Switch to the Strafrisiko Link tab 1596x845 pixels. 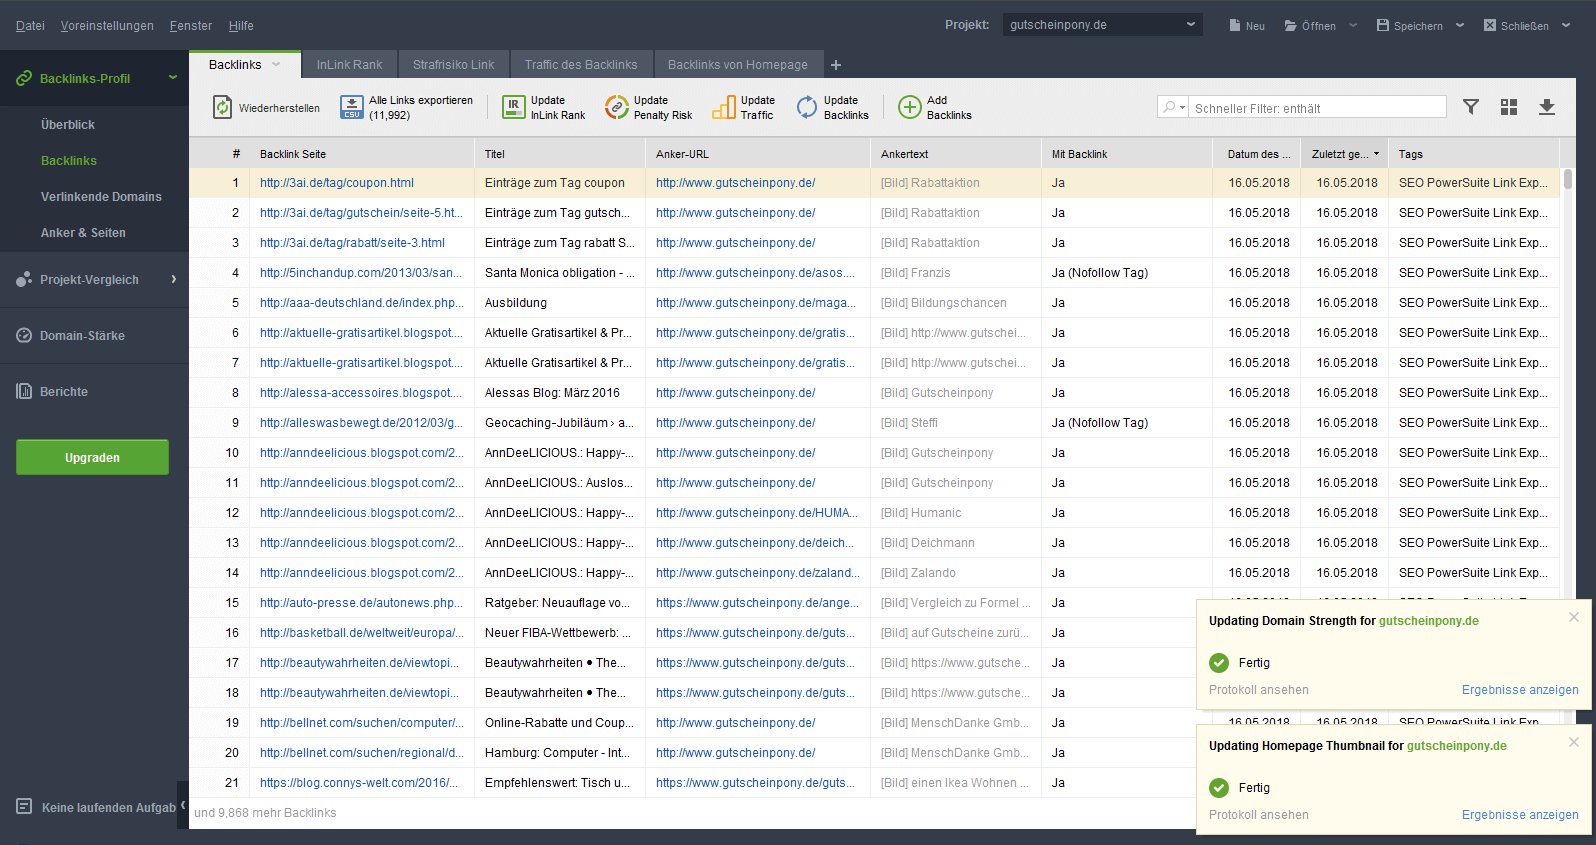453,65
